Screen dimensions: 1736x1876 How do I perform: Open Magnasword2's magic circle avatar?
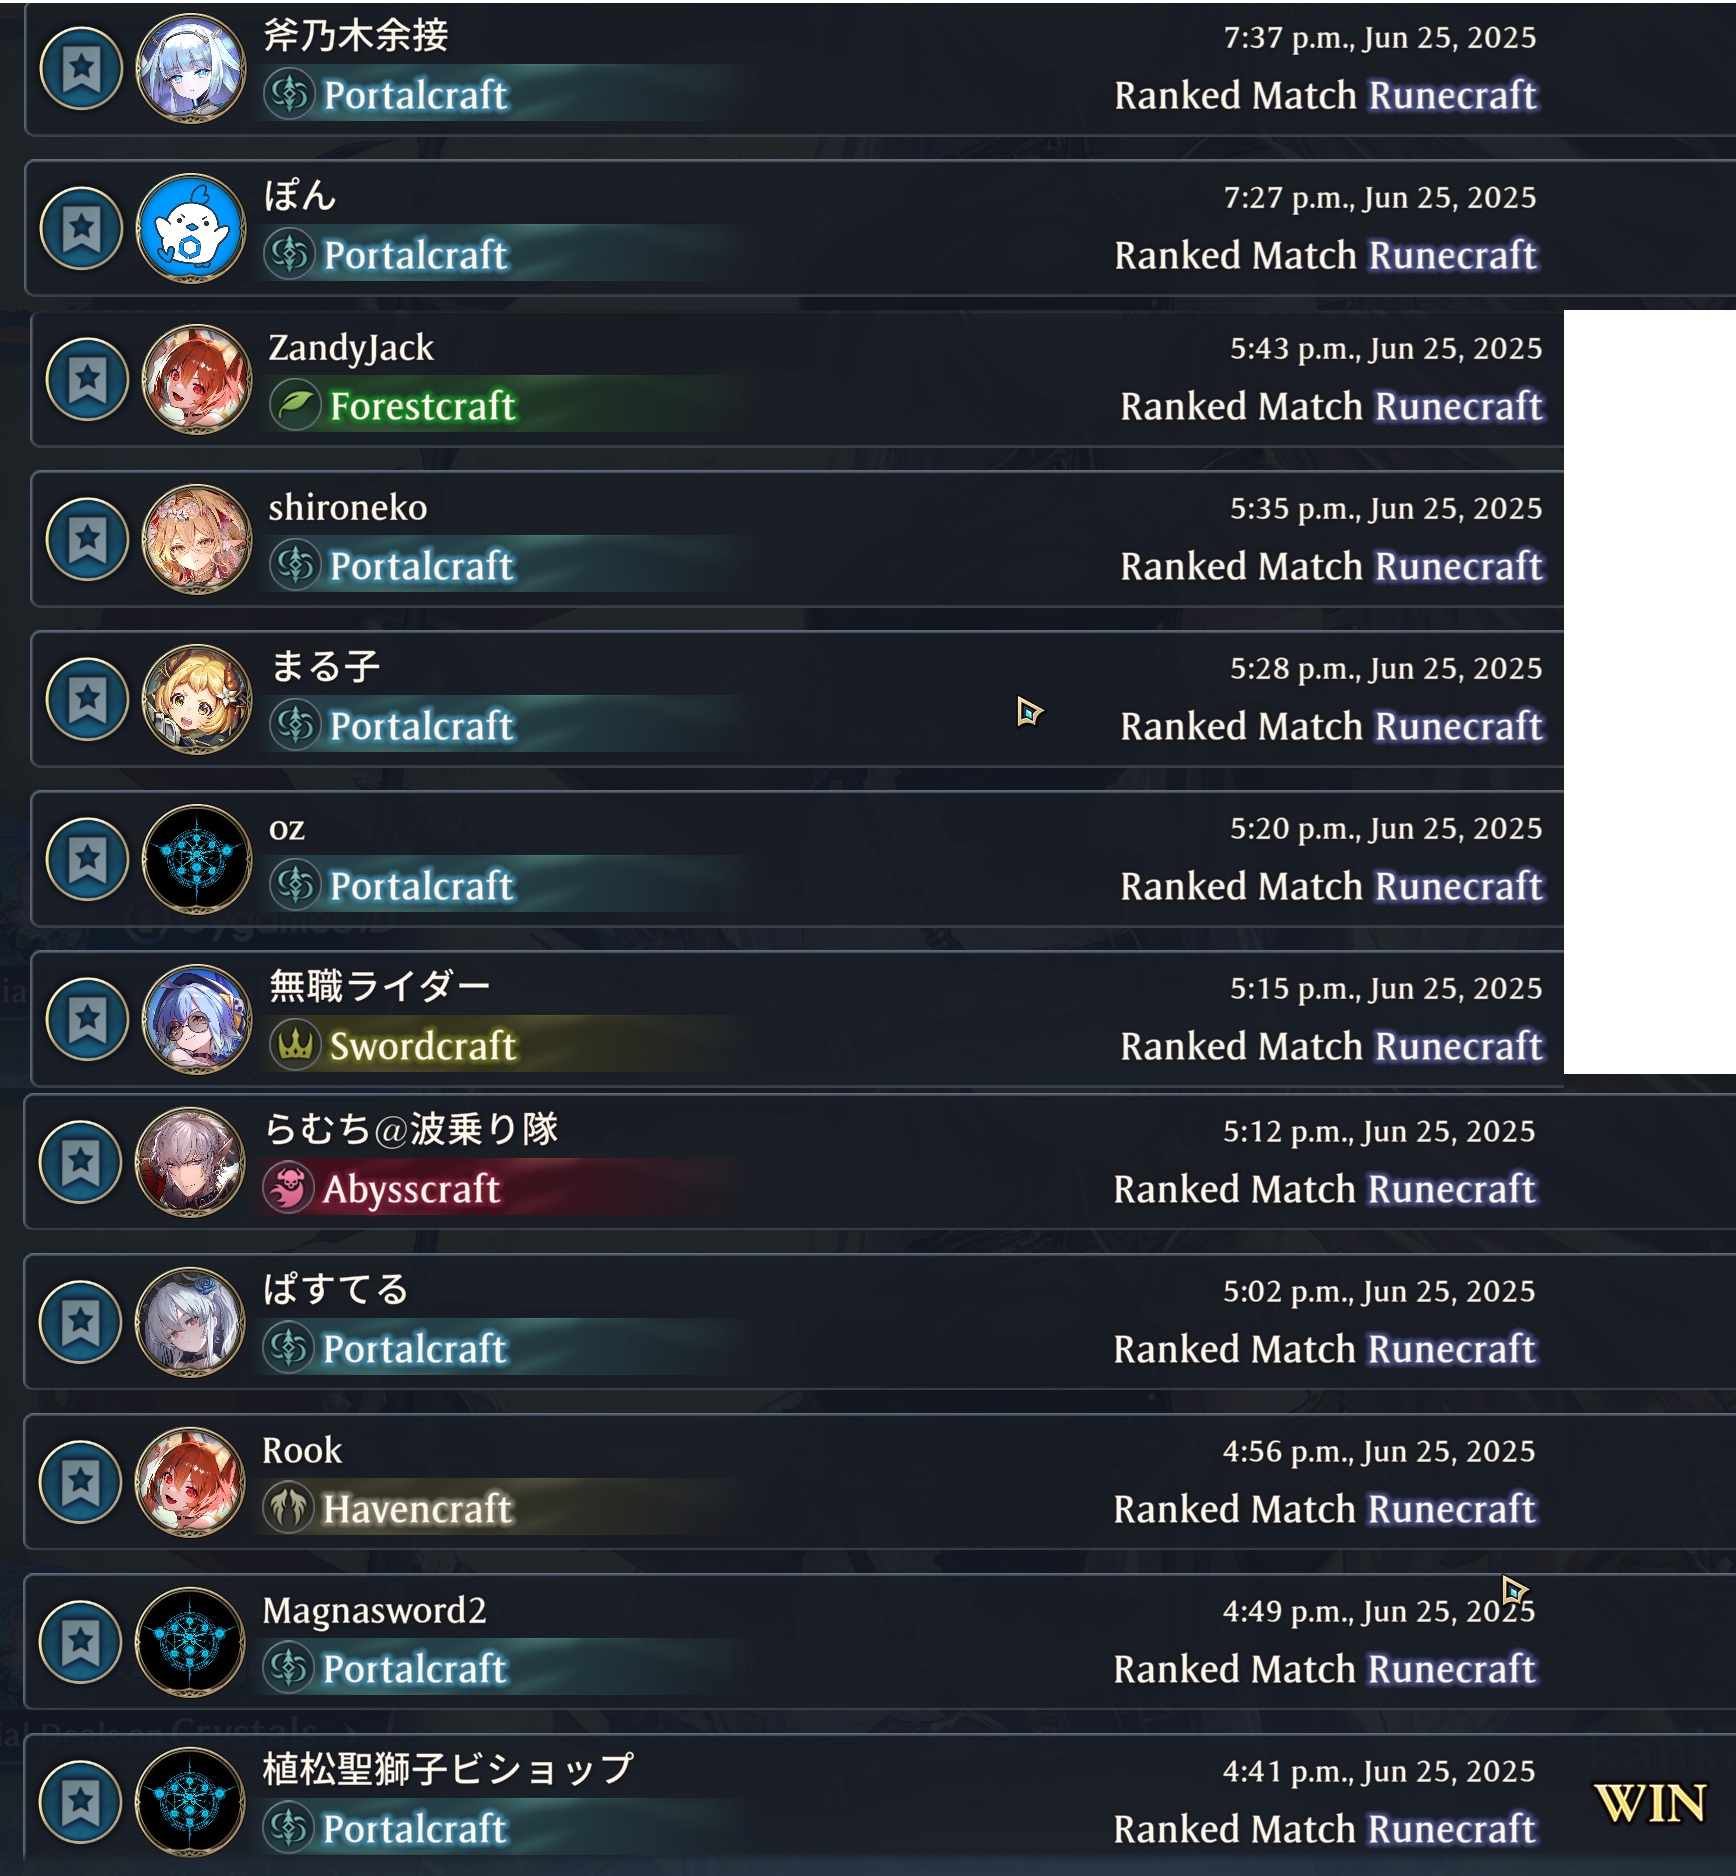(x=190, y=1642)
